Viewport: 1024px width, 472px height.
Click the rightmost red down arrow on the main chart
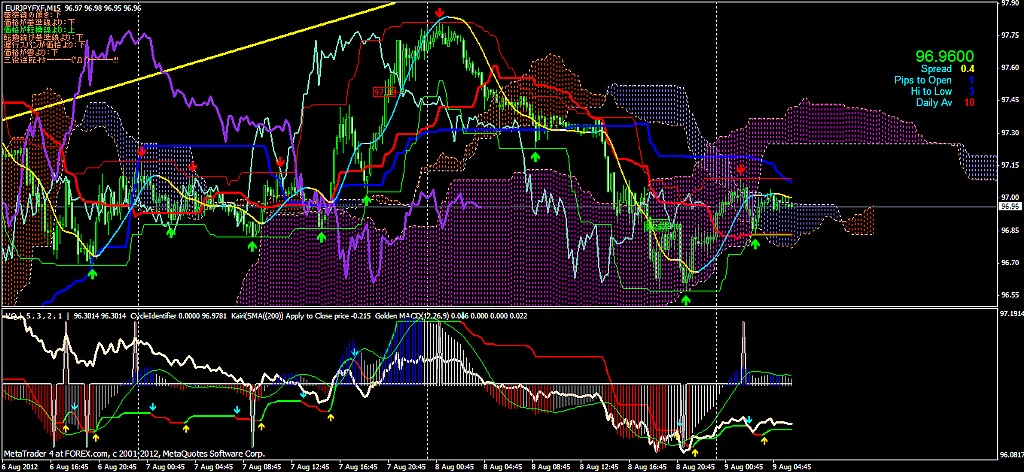click(x=740, y=170)
